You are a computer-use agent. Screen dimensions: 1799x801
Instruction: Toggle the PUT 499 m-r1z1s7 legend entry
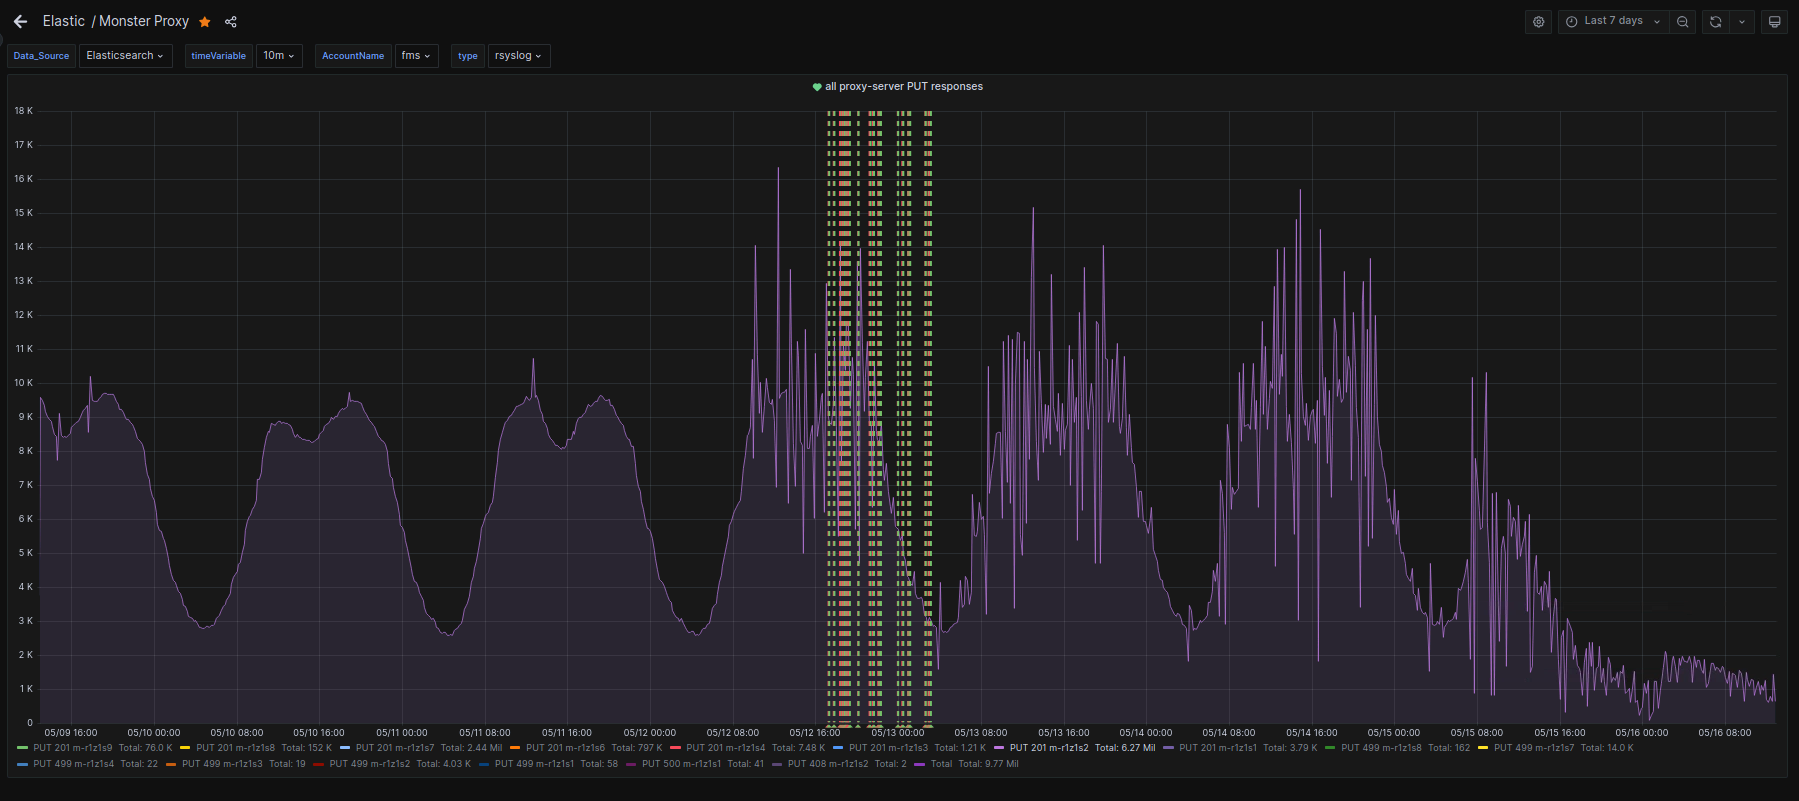coord(1533,748)
